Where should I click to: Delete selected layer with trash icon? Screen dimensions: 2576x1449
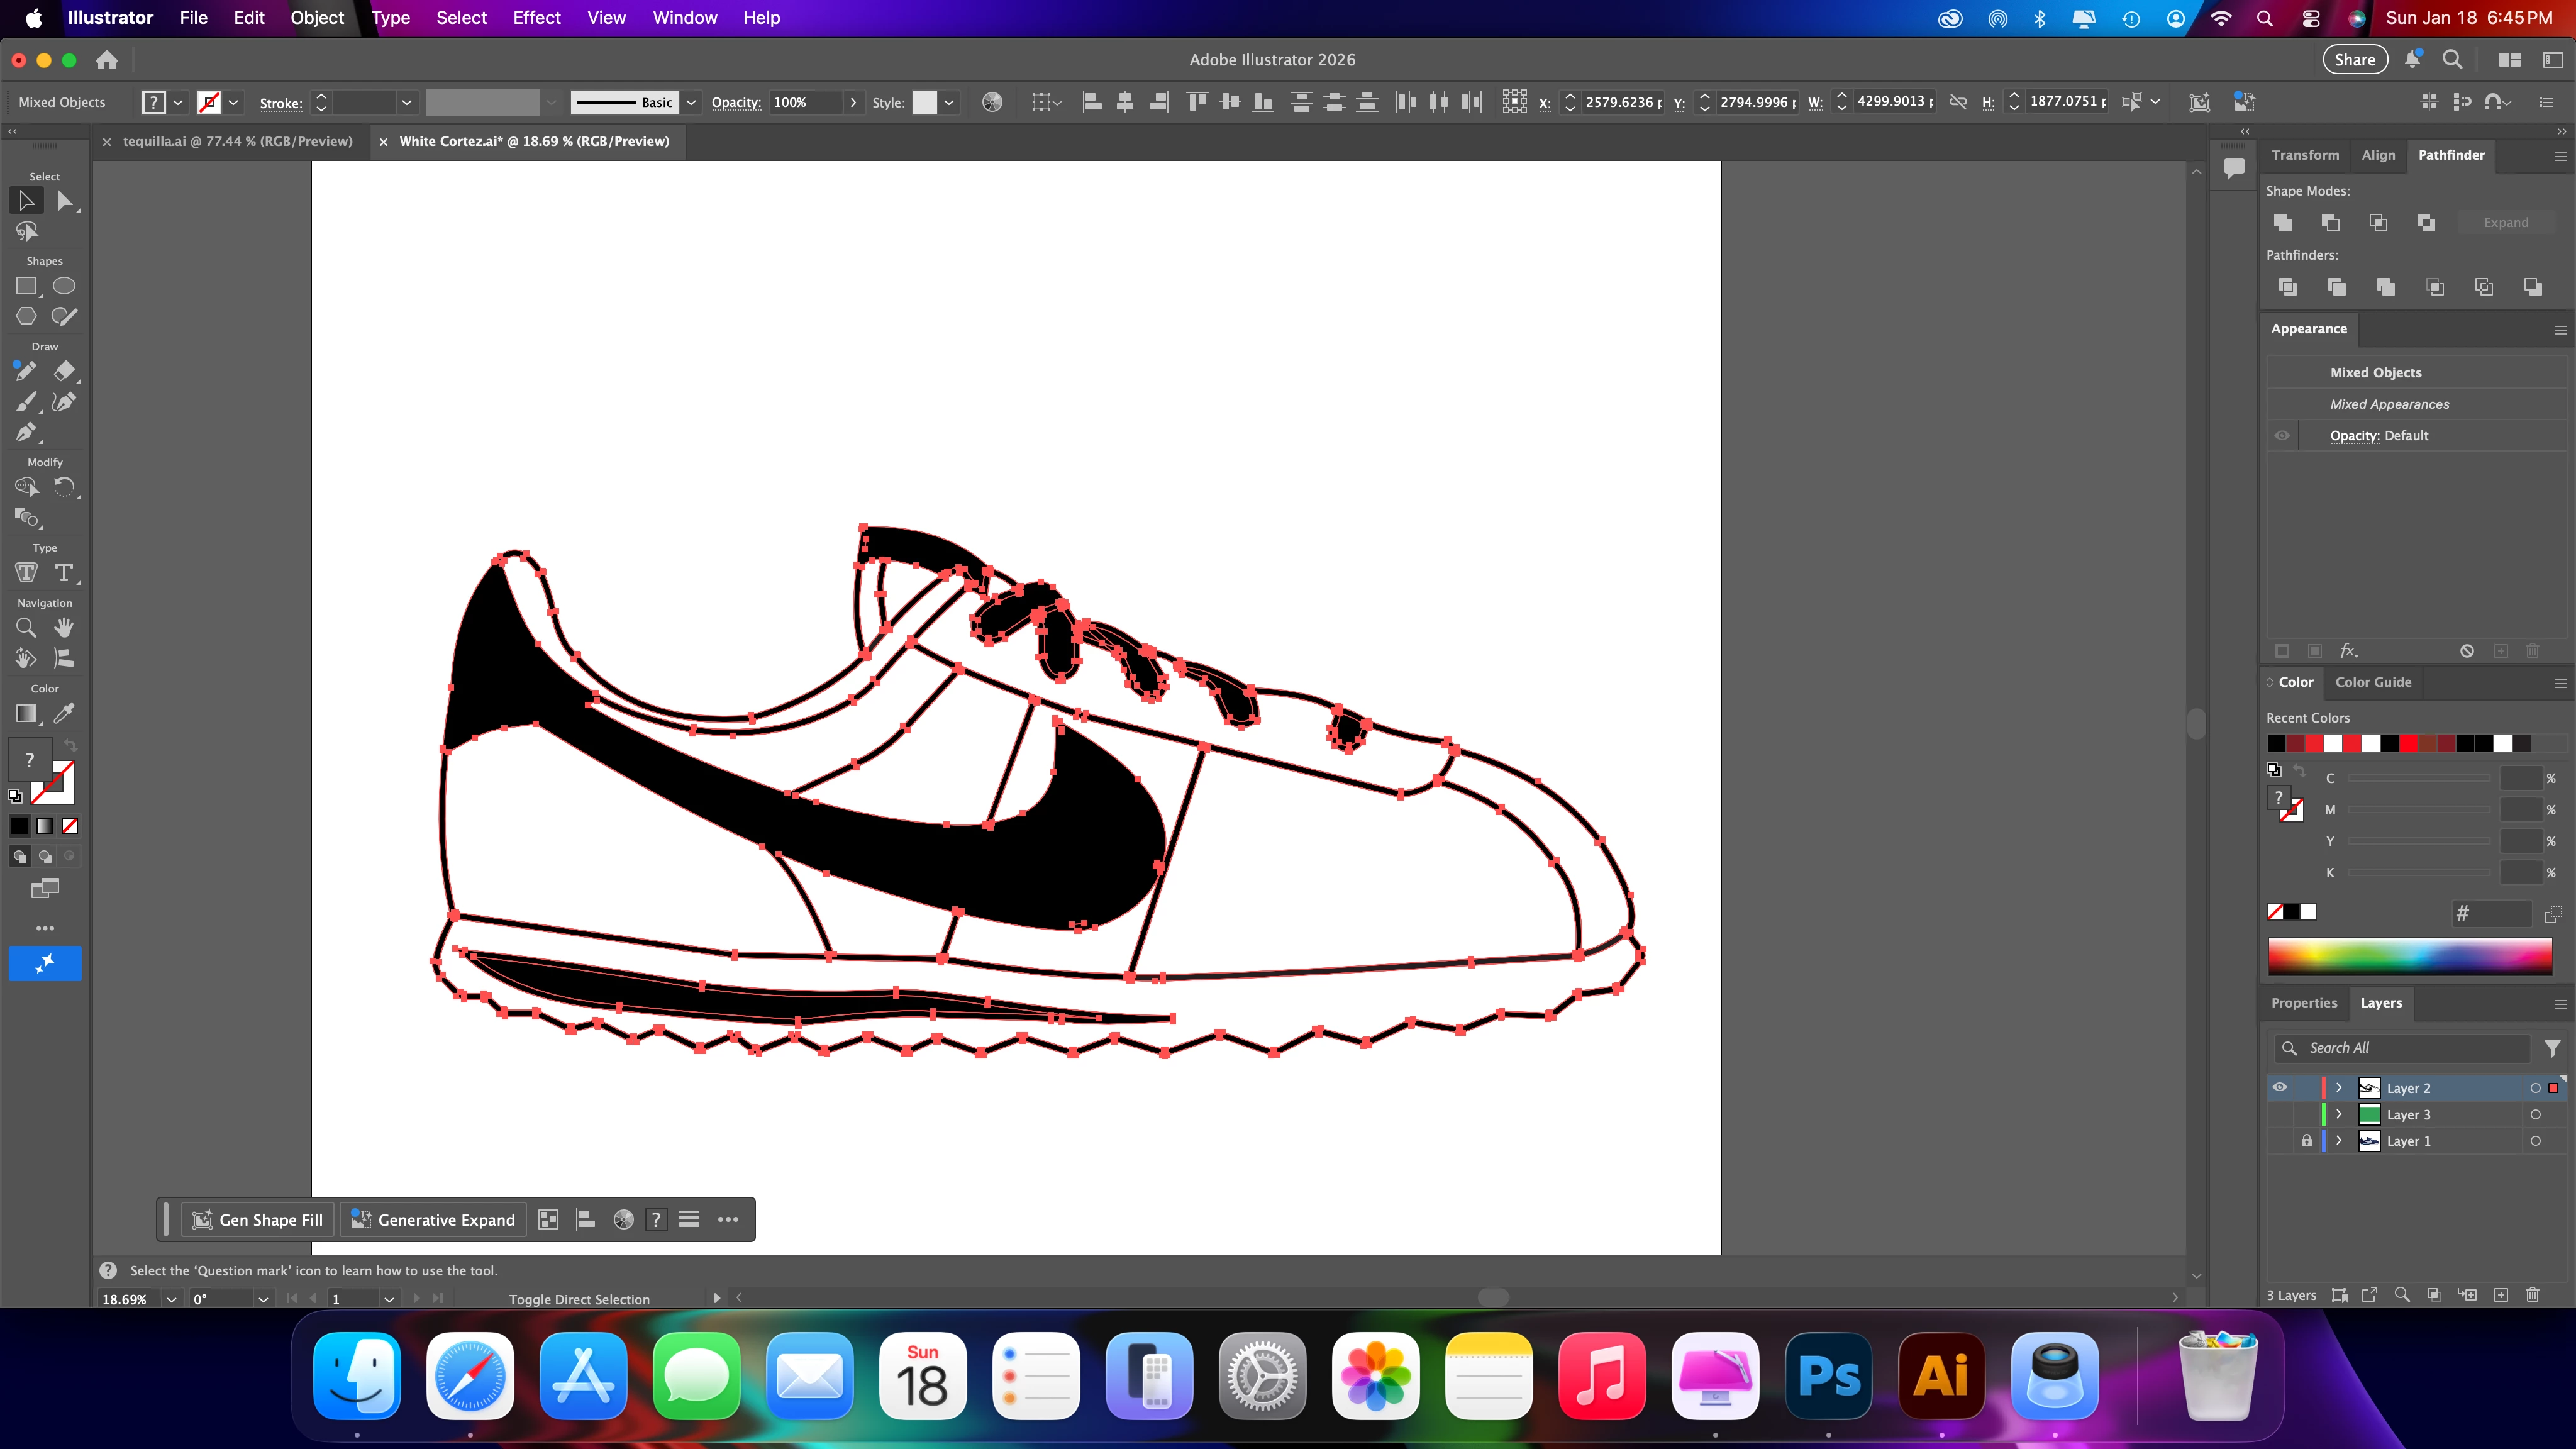(2532, 1295)
